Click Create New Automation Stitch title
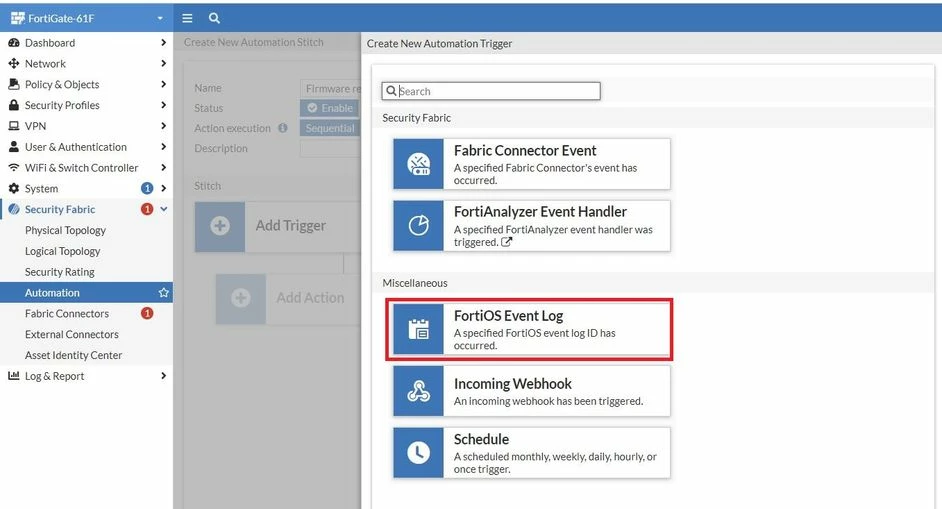Image resolution: width=942 pixels, height=509 pixels. coord(254,42)
